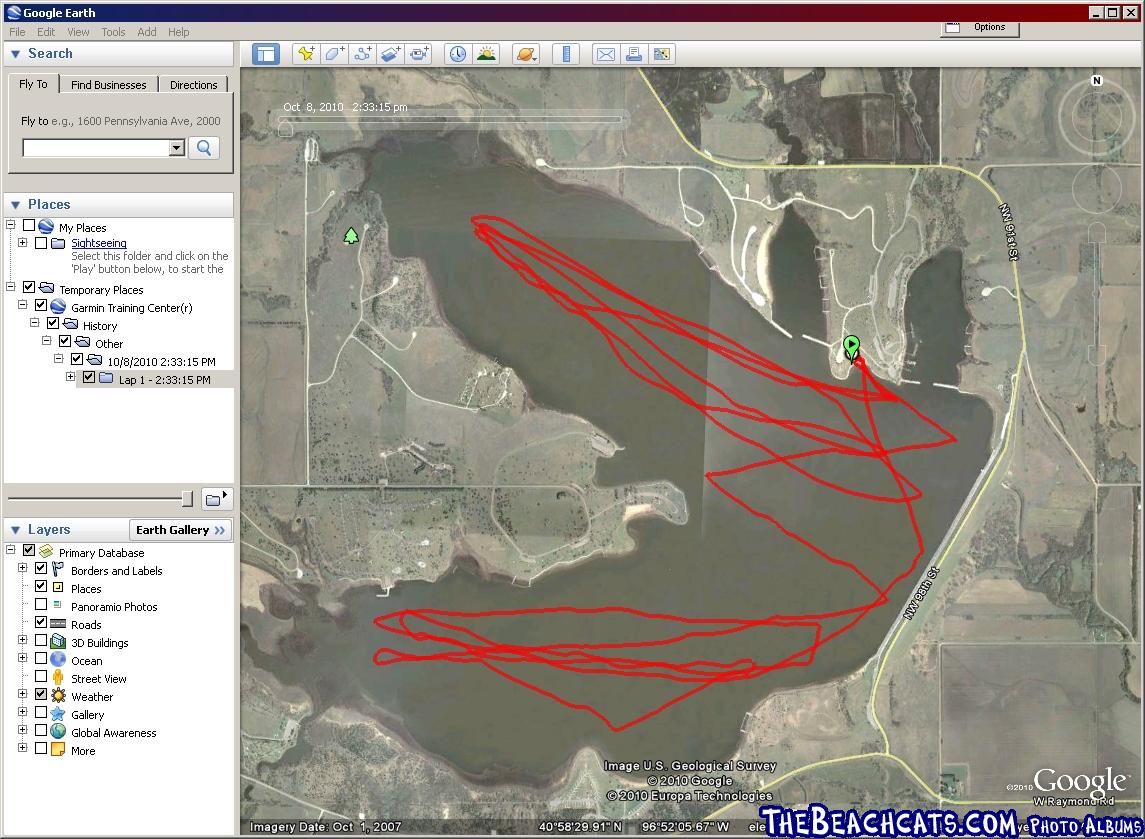Collapse the Search panel triangle

point(15,54)
